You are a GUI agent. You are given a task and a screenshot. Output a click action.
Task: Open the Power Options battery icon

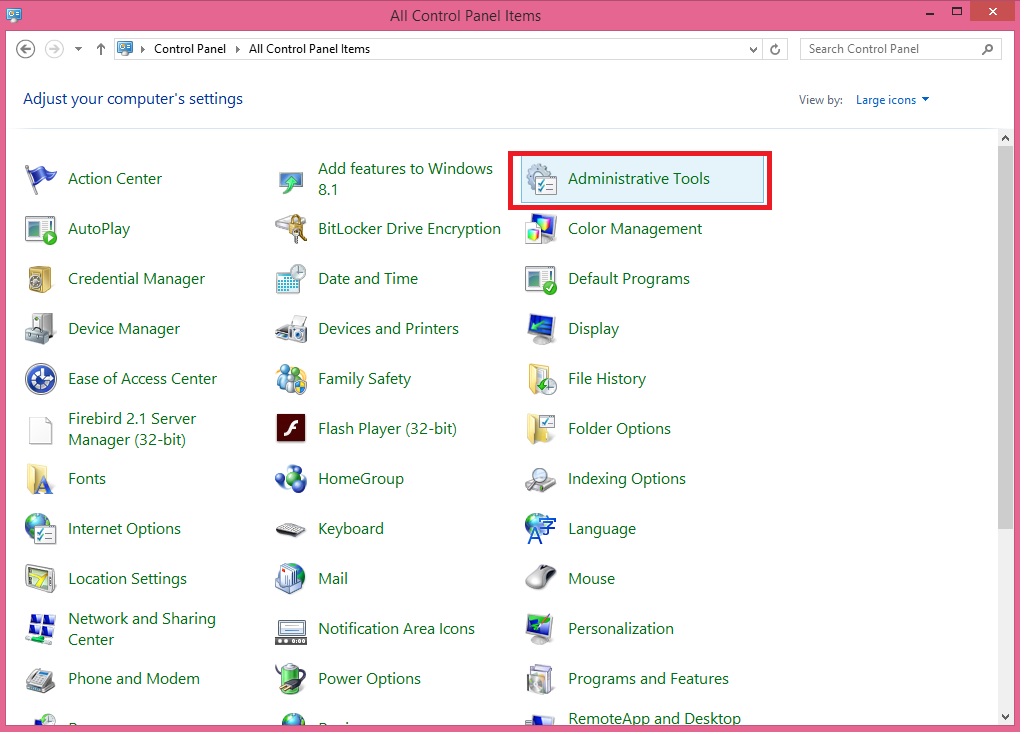pyautogui.click(x=290, y=679)
